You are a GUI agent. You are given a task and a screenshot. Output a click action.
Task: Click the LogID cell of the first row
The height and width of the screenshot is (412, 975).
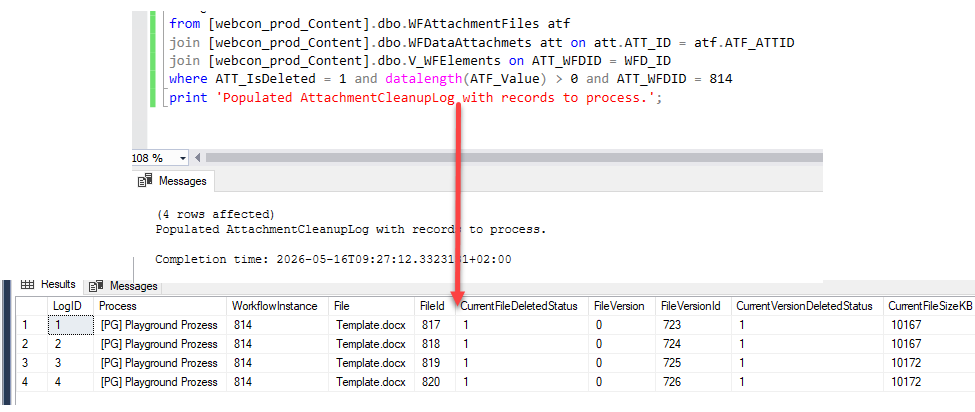pyautogui.click(x=70, y=324)
